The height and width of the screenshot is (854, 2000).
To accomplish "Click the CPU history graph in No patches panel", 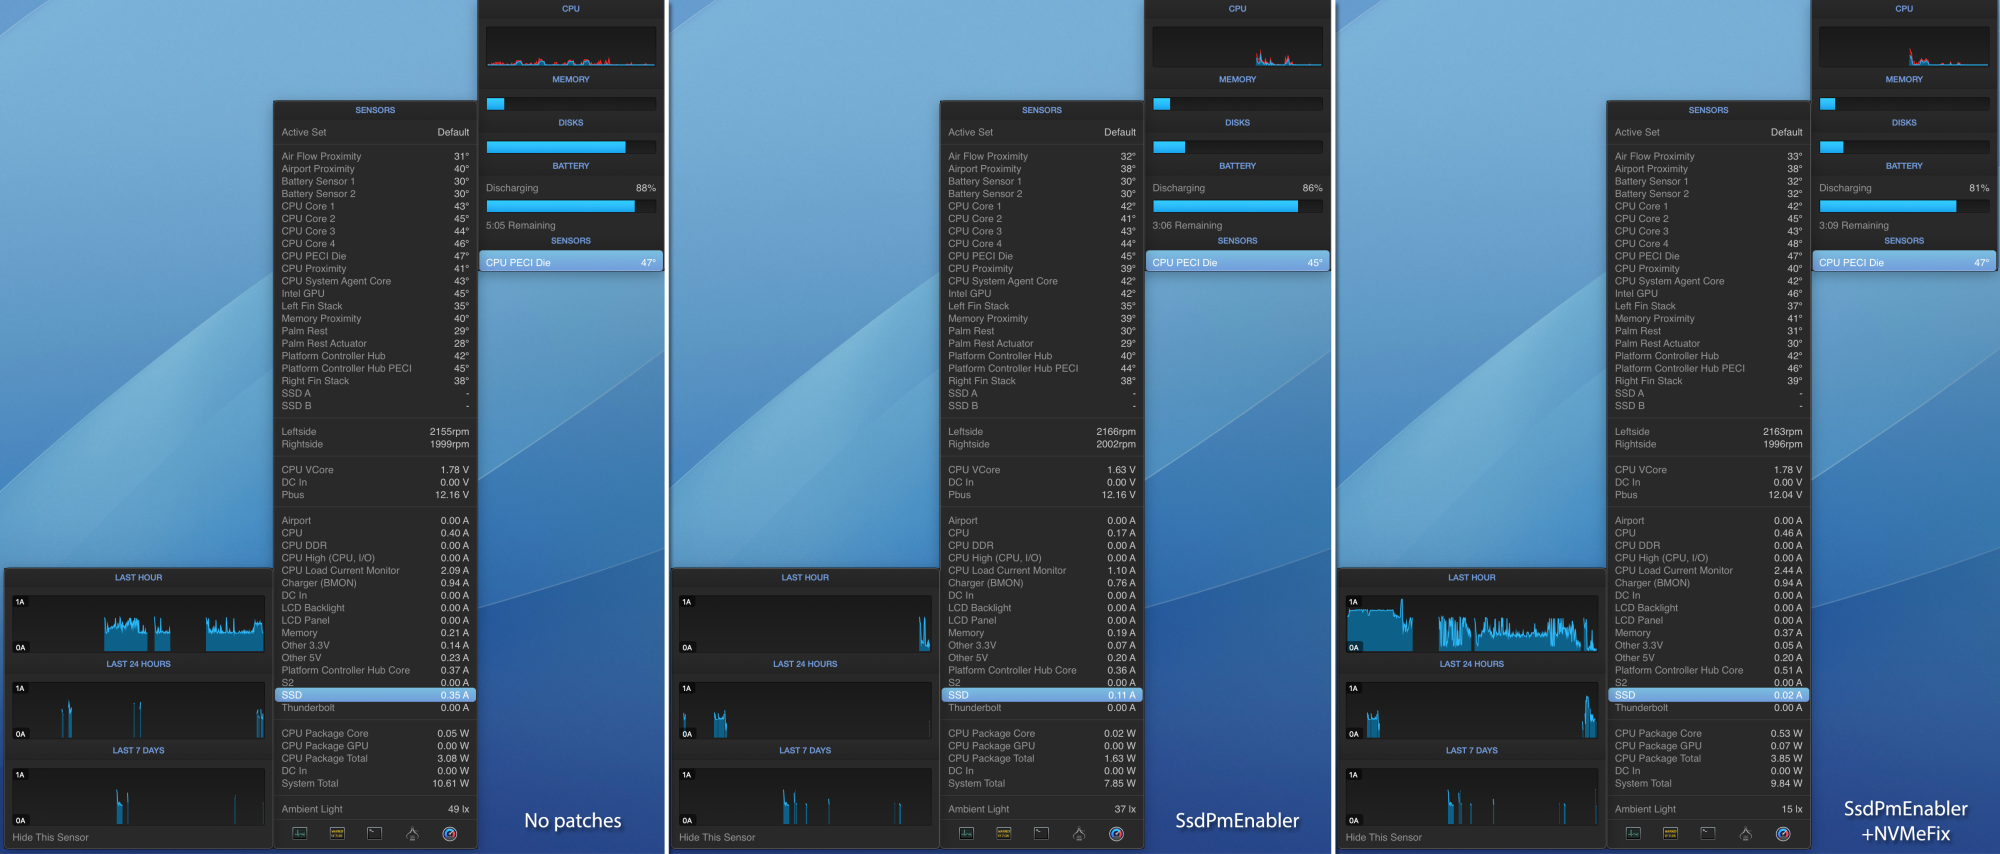I will tap(571, 46).
